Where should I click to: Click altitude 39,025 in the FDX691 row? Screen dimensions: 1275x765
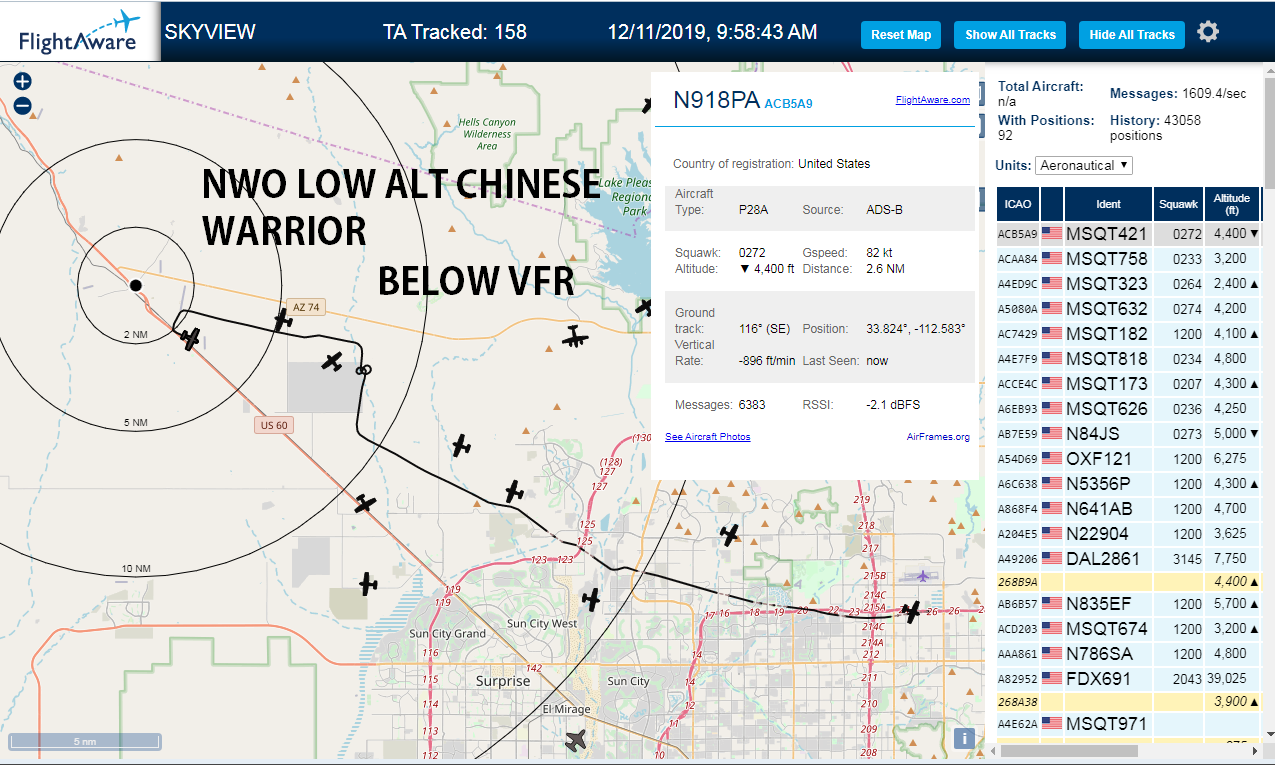point(1227,679)
